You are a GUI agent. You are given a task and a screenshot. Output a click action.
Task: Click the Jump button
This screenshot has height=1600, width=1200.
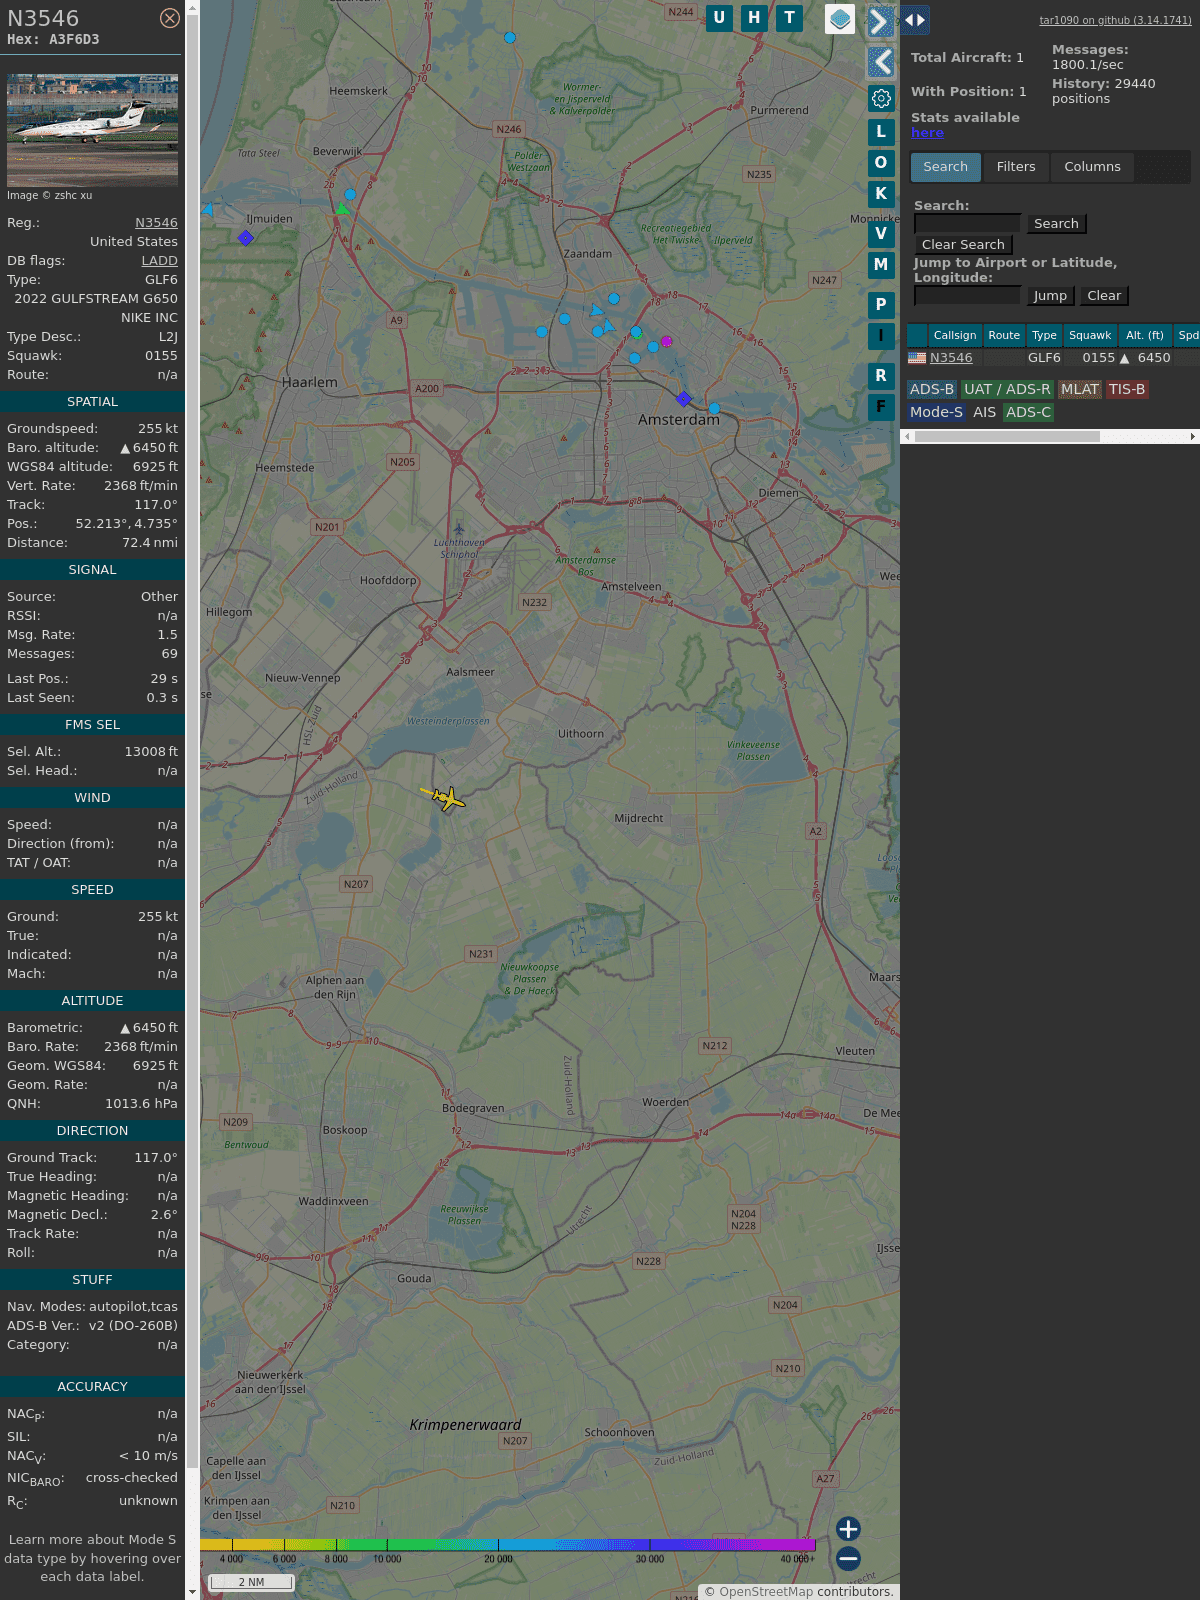[1050, 296]
